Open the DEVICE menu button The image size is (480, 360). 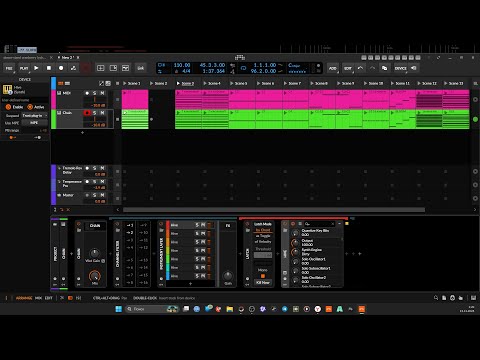pyautogui.click(x=400, y=68)
